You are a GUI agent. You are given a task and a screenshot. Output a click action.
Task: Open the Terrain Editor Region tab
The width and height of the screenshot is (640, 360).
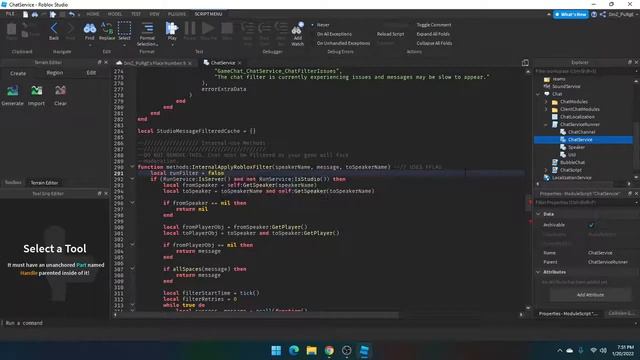[x=55, y=73]
